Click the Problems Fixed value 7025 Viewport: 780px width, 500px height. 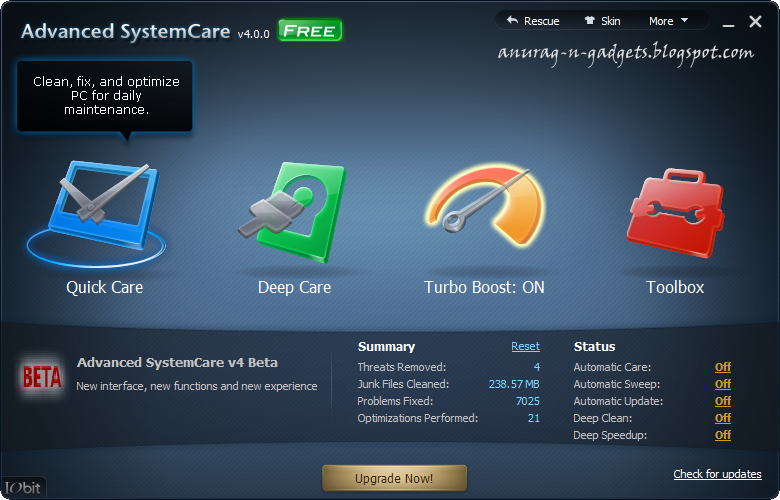point(527,401)
